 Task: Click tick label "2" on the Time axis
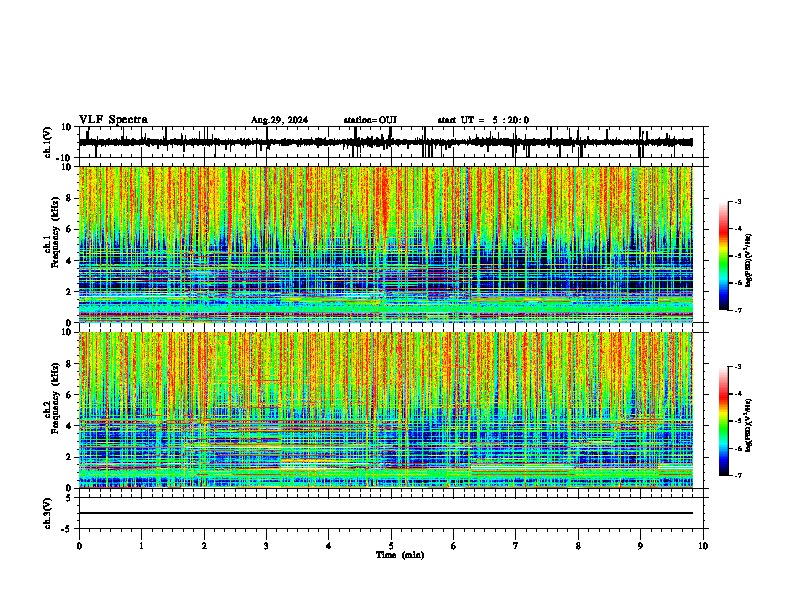(204, 546)
